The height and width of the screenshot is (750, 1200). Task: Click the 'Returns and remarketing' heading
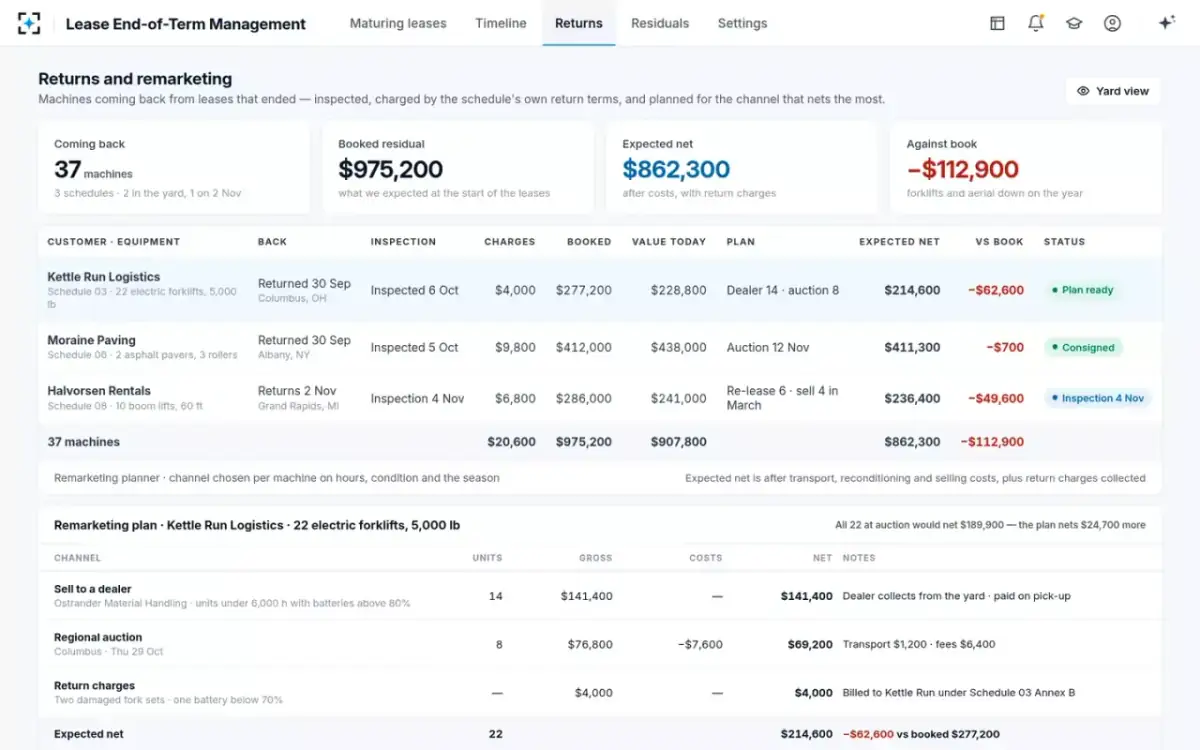pos(135,79)
